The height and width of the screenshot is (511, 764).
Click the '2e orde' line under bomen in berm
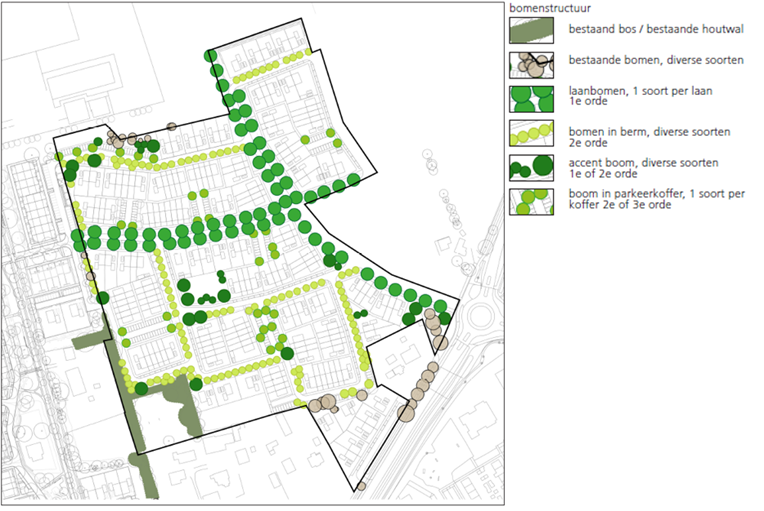coord(588,143)
